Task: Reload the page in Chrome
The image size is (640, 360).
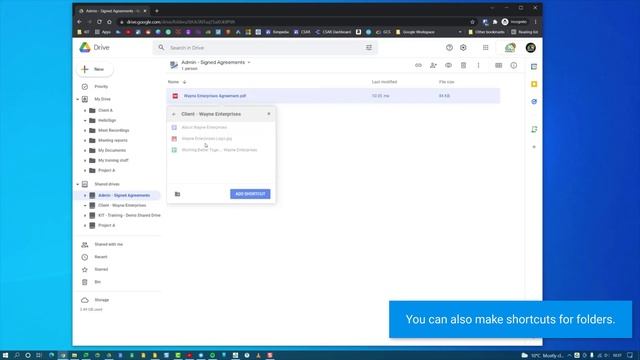Action: tap(99, 22)
